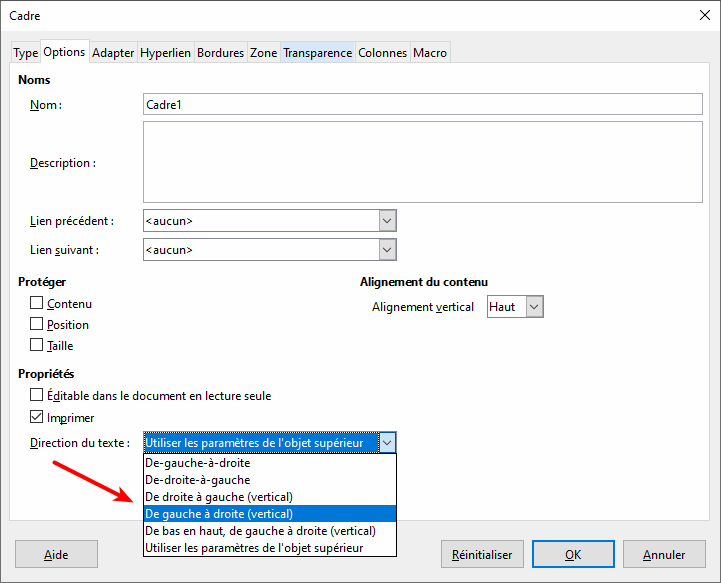Check the Position protection checkbox
721x583 pixels.
click(x=36, y=324)
